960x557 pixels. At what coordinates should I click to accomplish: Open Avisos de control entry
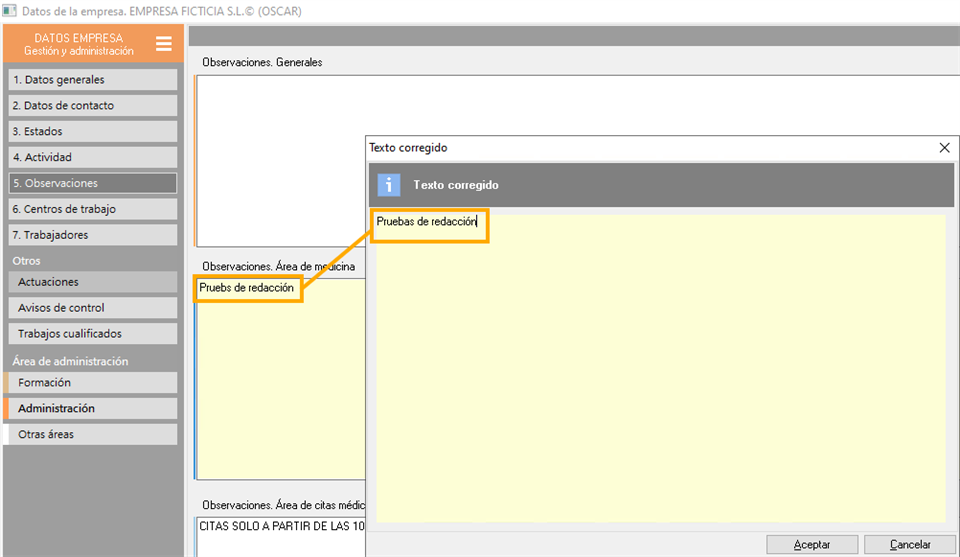pos(93,308)
